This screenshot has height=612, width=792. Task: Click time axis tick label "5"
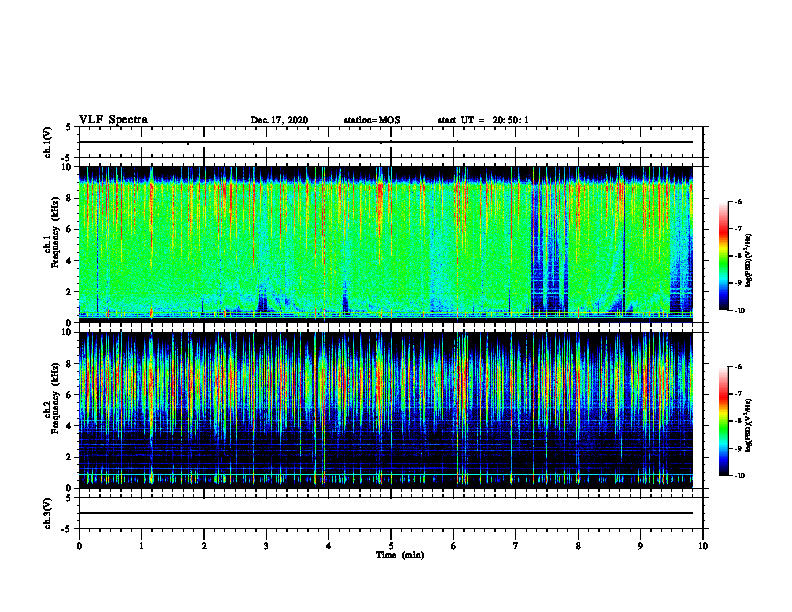(391, 546)
